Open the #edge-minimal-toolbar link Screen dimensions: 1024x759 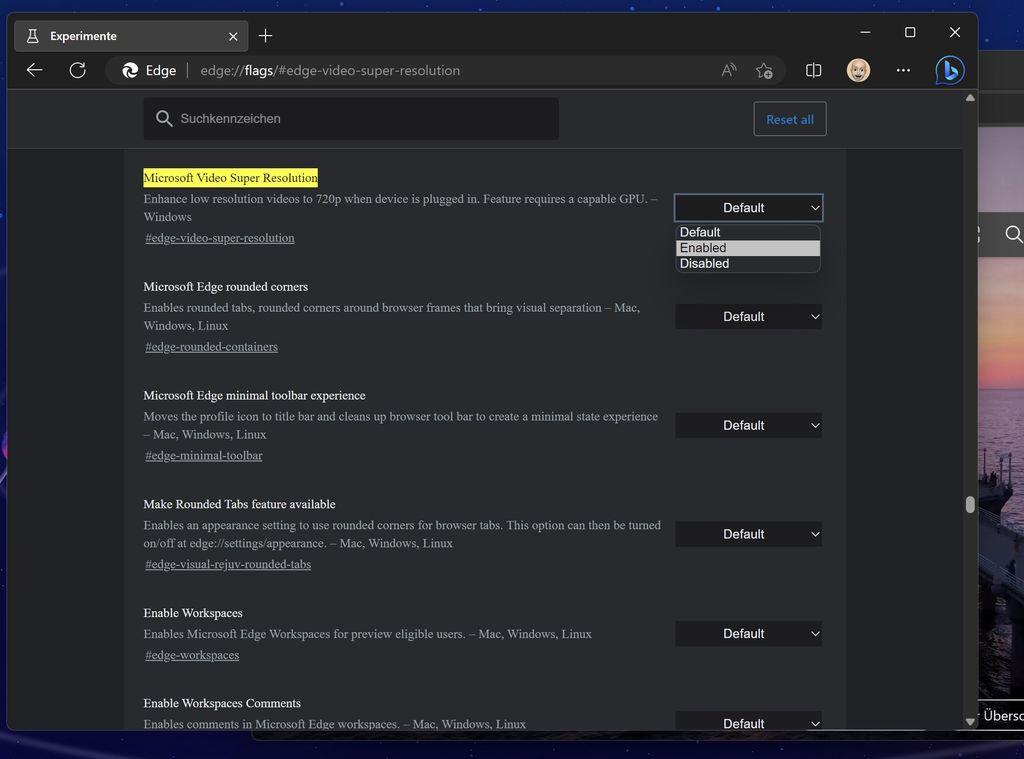pyautogui.click(x=204, y=455)
